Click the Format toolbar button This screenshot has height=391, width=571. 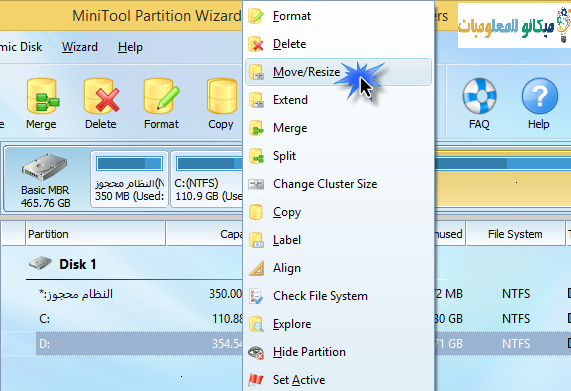click(x=161, y=104)
